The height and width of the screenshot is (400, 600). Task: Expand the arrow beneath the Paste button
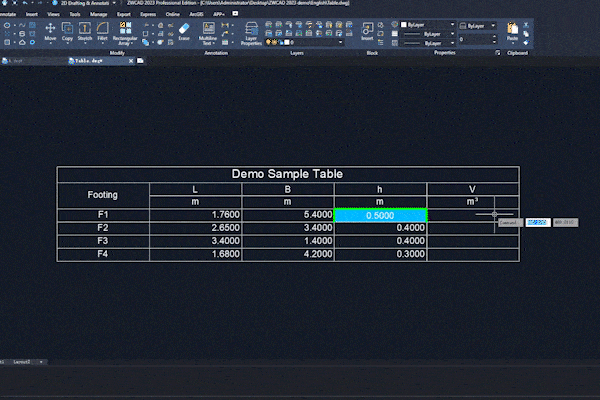point(512,43)
